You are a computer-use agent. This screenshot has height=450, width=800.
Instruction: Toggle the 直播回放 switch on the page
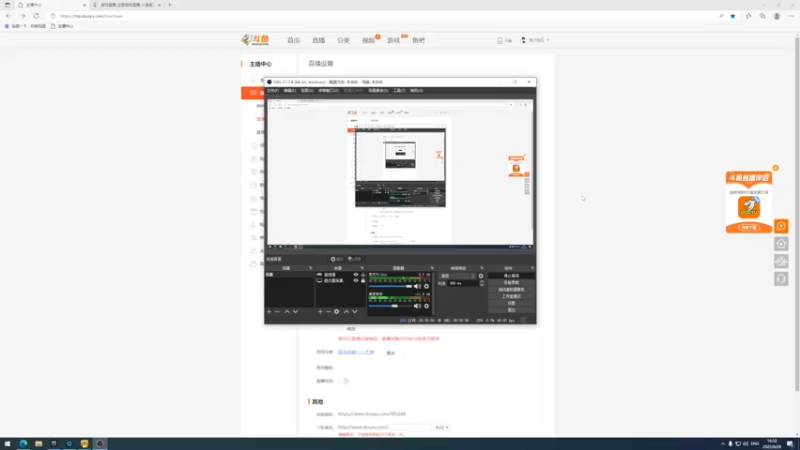point(343,381)
